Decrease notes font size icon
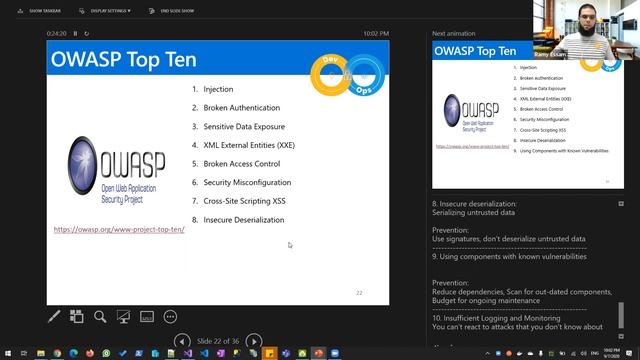The width and height of the screenshot is (640, 360). [621, 336]
